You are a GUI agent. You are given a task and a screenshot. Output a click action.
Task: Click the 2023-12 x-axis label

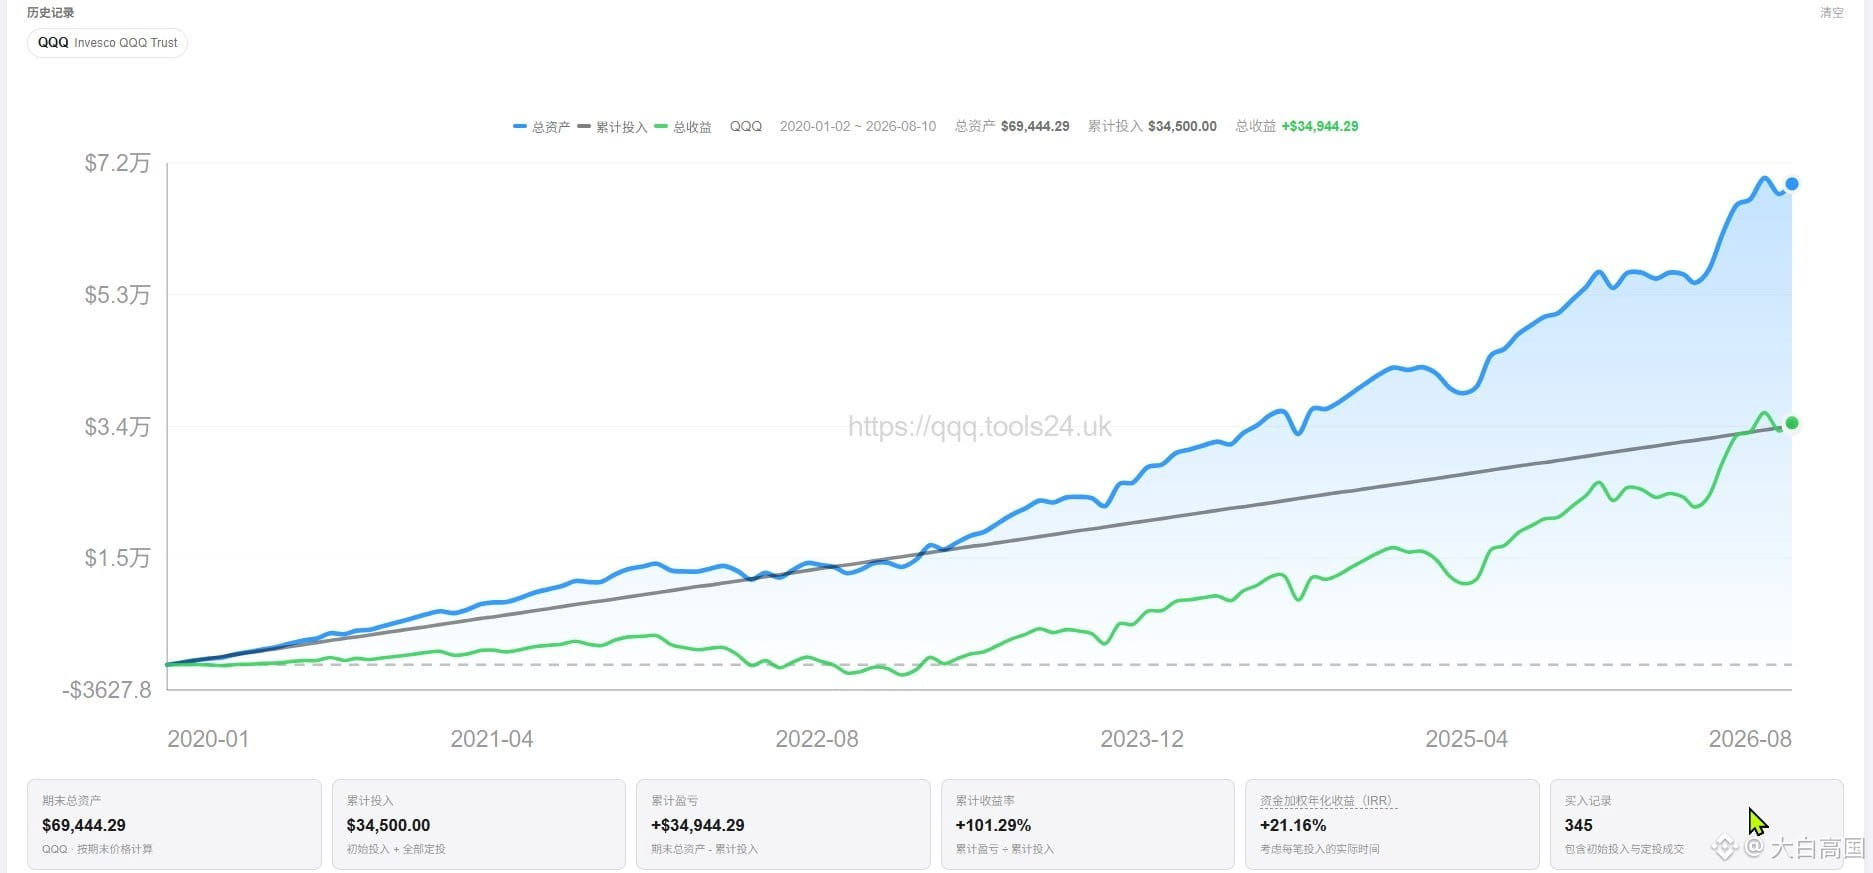click(x=1142, y=739)
